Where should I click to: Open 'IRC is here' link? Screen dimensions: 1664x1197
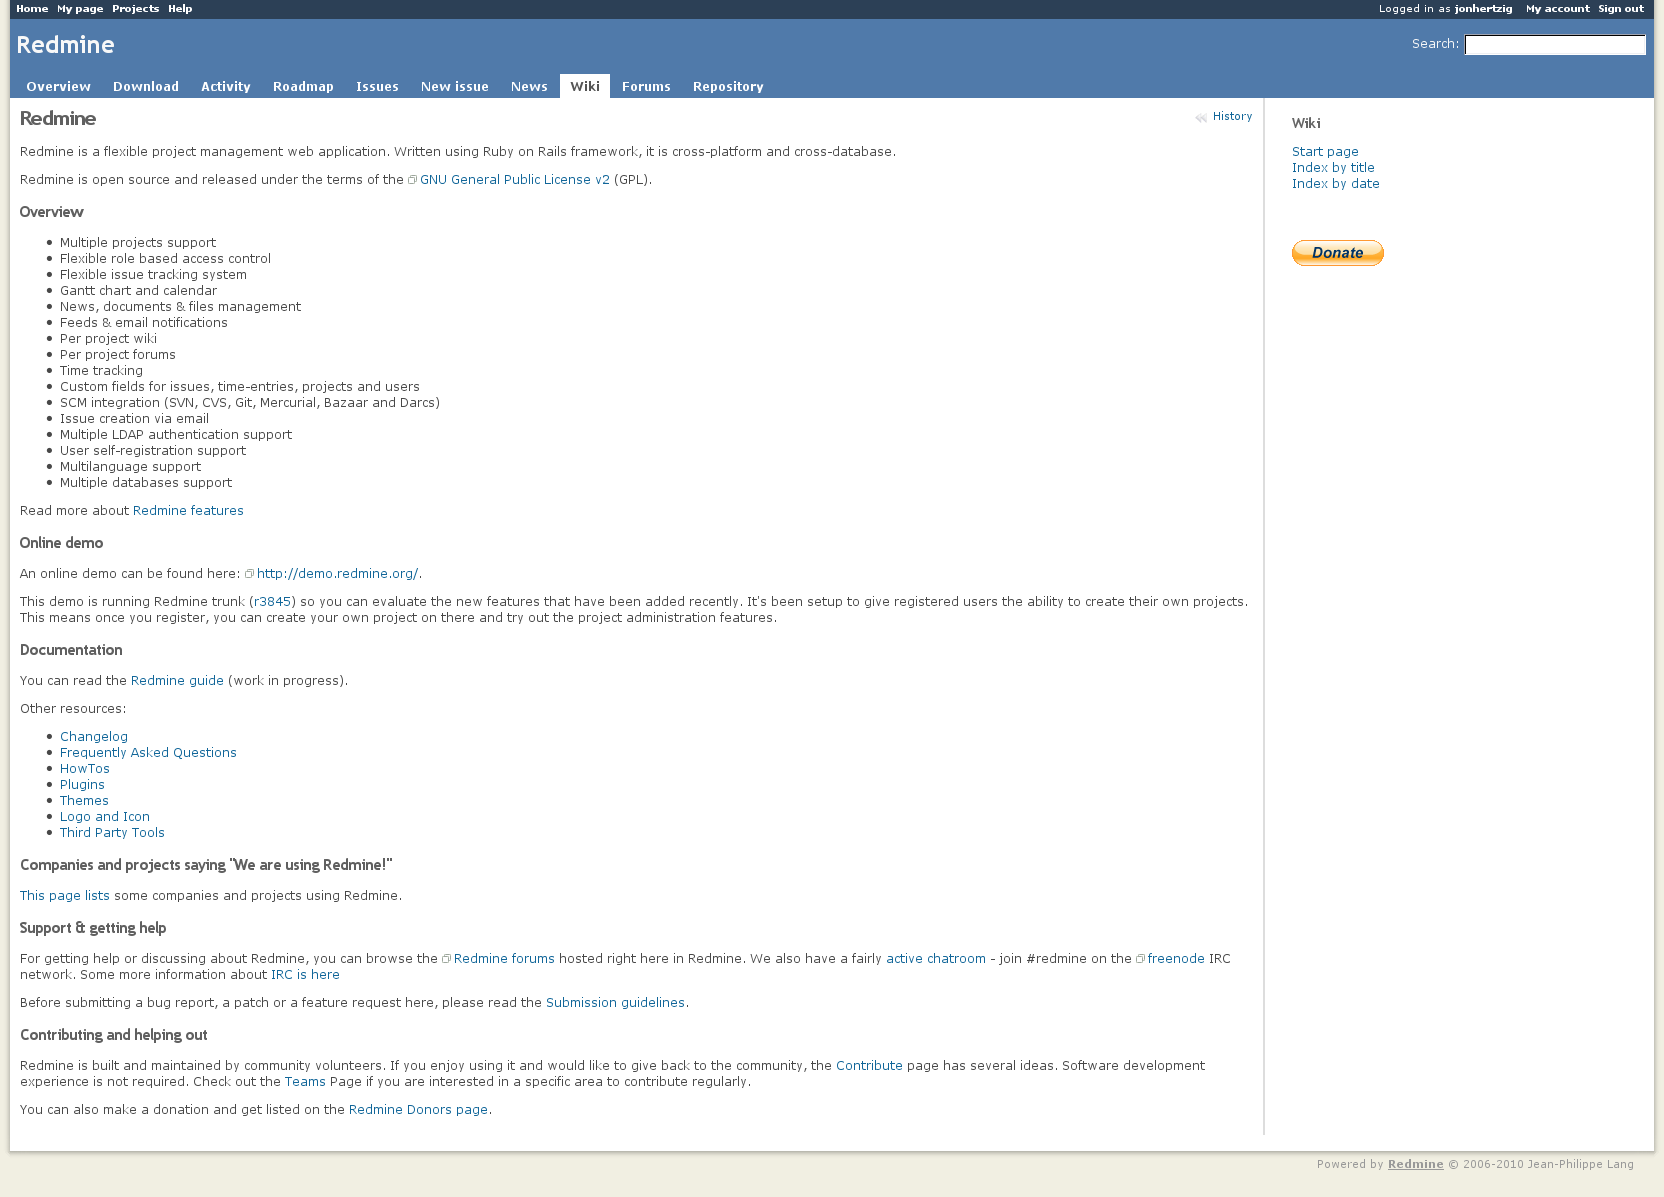coord(305,975)
